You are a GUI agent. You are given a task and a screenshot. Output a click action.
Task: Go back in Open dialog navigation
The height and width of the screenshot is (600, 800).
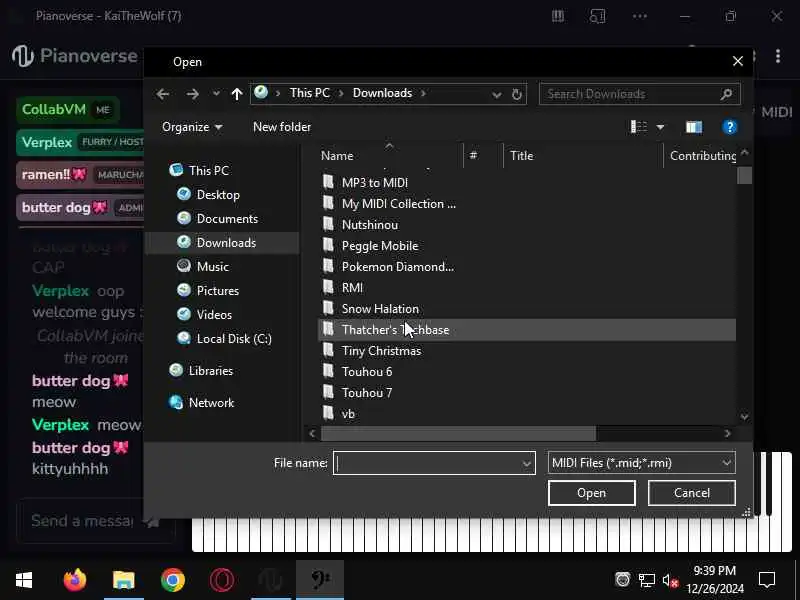click(x=163, y=94)
